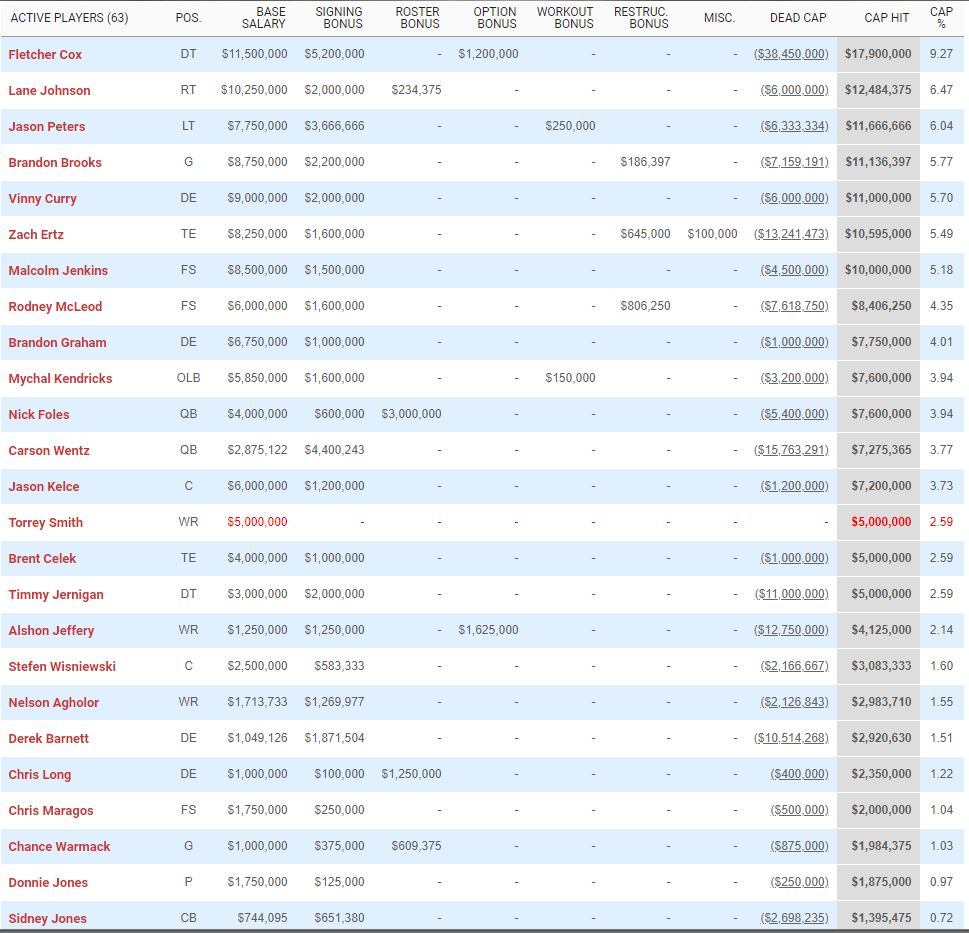969x933 pixels.
Task: Open Torrey Smith player link
Action: click(46, 522)
